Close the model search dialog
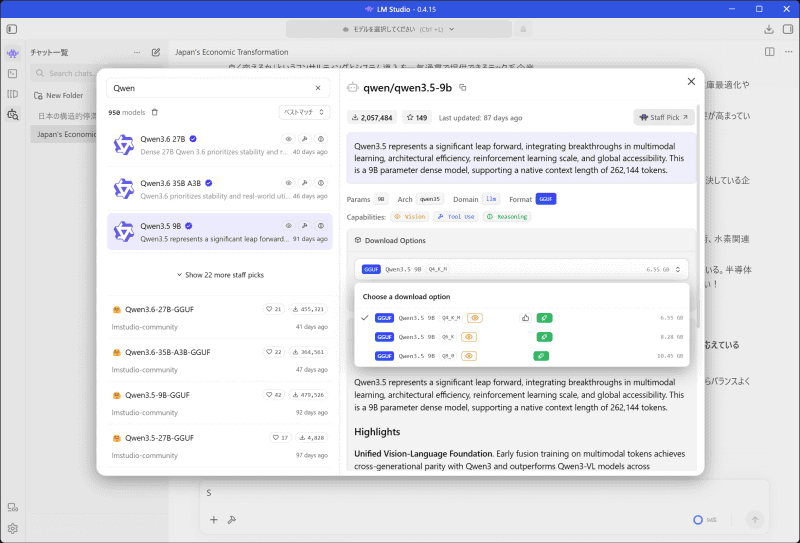The height and width of the screenshot is (543, 800). point(691,82)
